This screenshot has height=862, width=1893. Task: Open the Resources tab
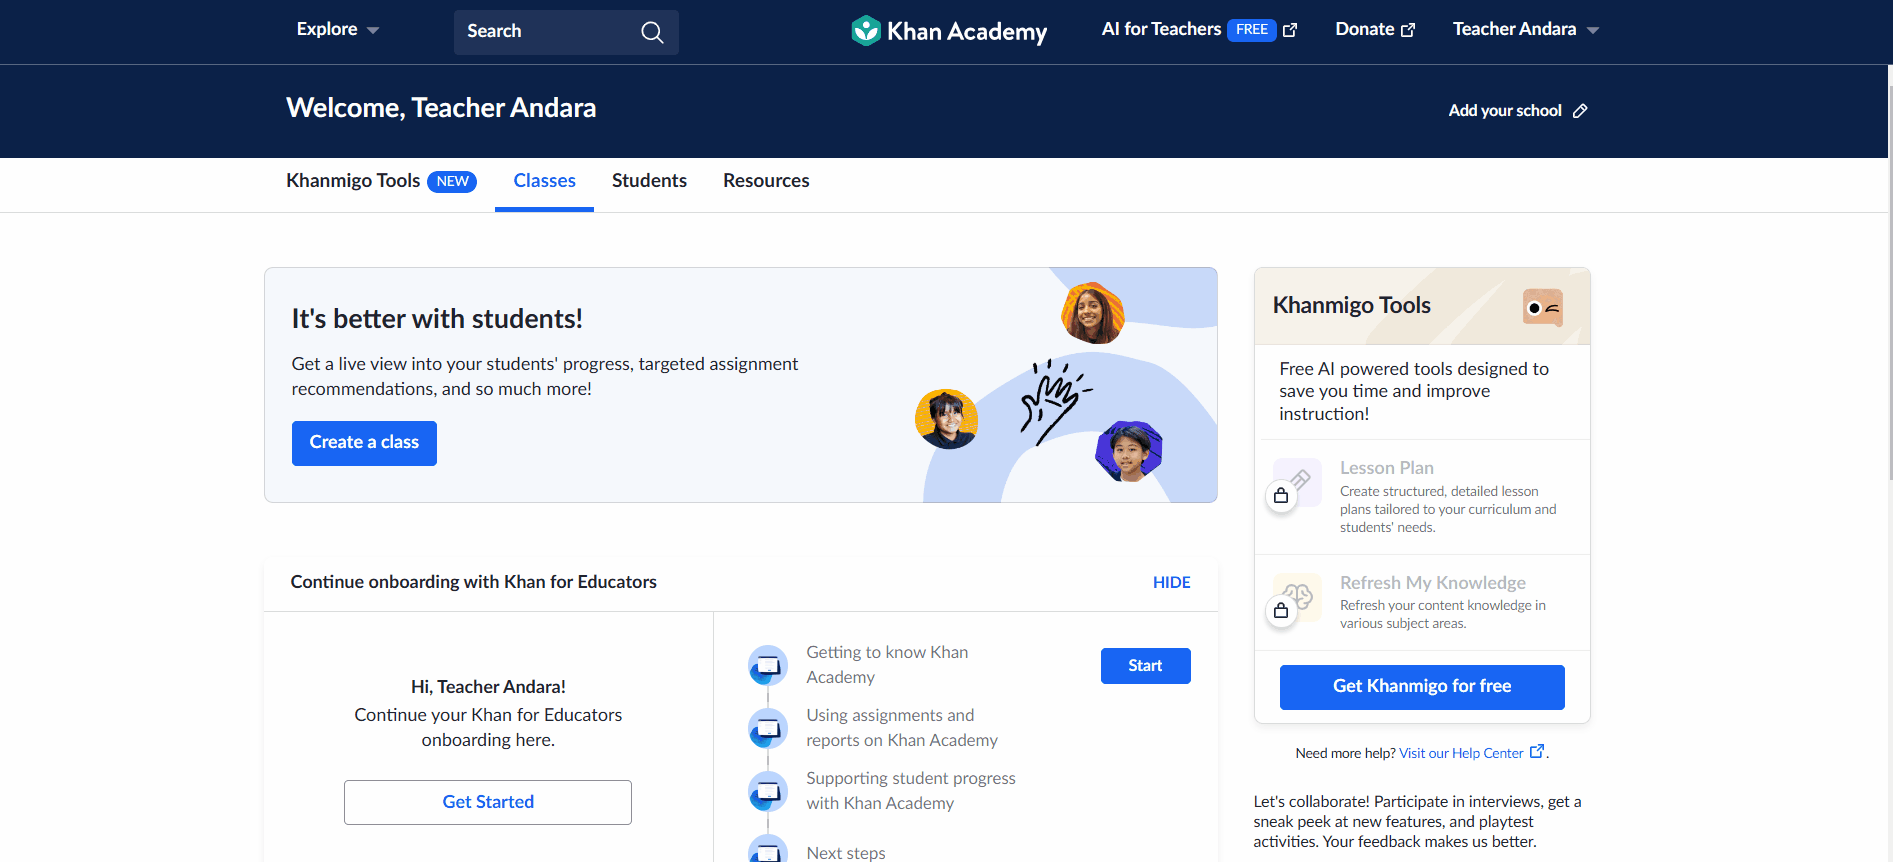click(x=766, y=181)
